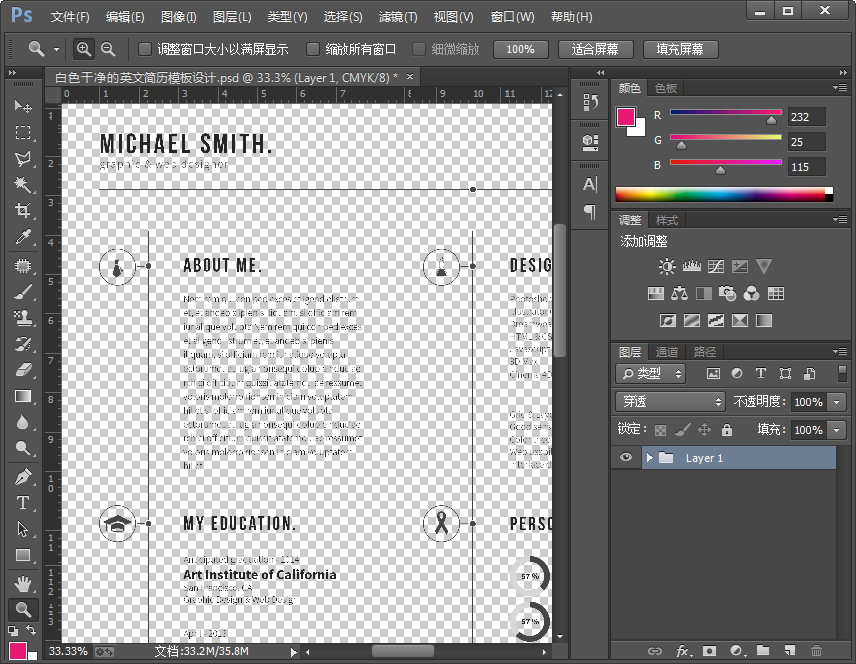
Task: Select the Magic Wand tool
Action: pyautogui.click(x=22, y=185)
